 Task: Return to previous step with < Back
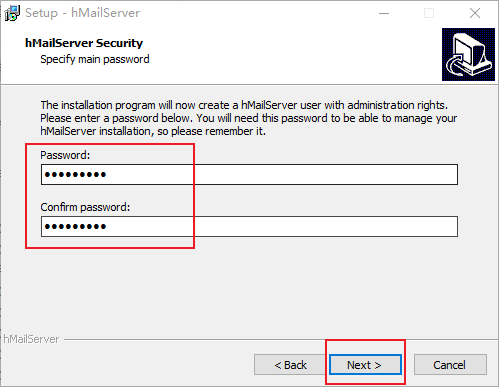(x=290, y=365)
